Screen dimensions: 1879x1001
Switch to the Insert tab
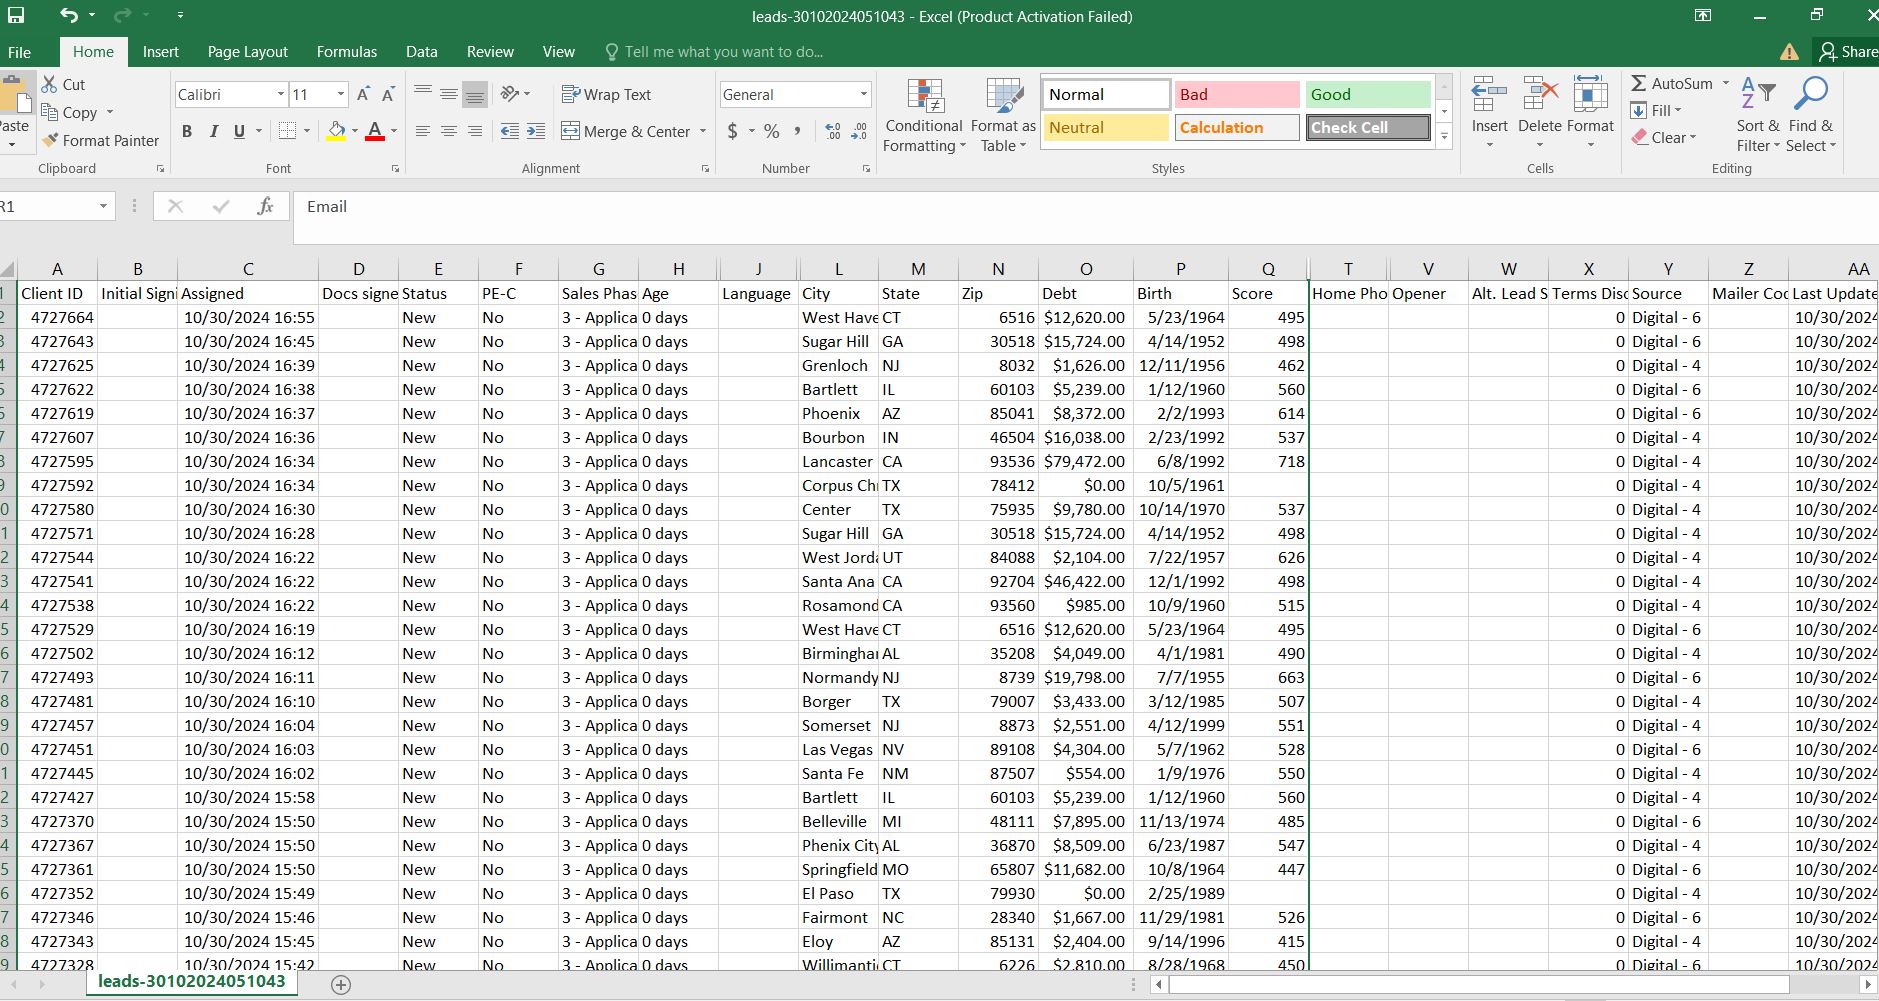[x=160, y=52]
